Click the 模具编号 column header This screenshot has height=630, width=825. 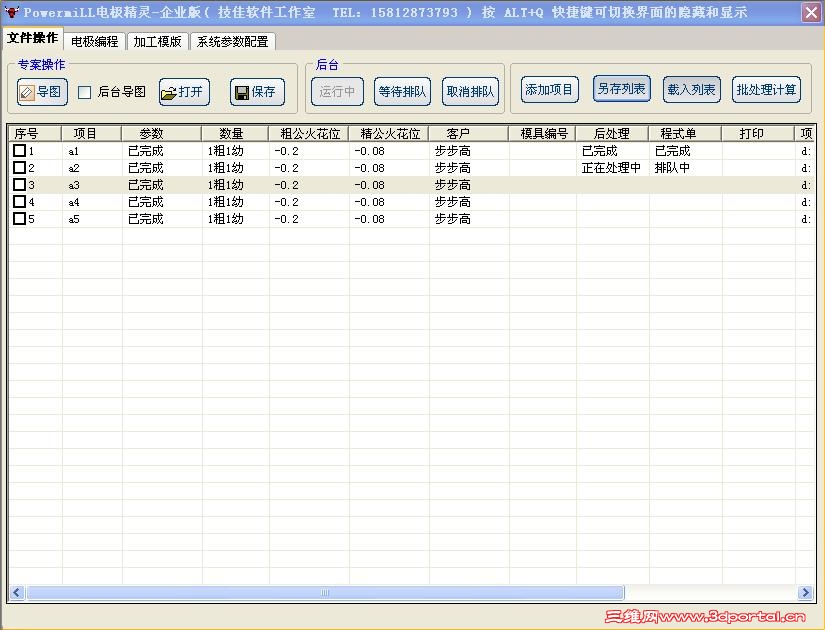point(542,134)
